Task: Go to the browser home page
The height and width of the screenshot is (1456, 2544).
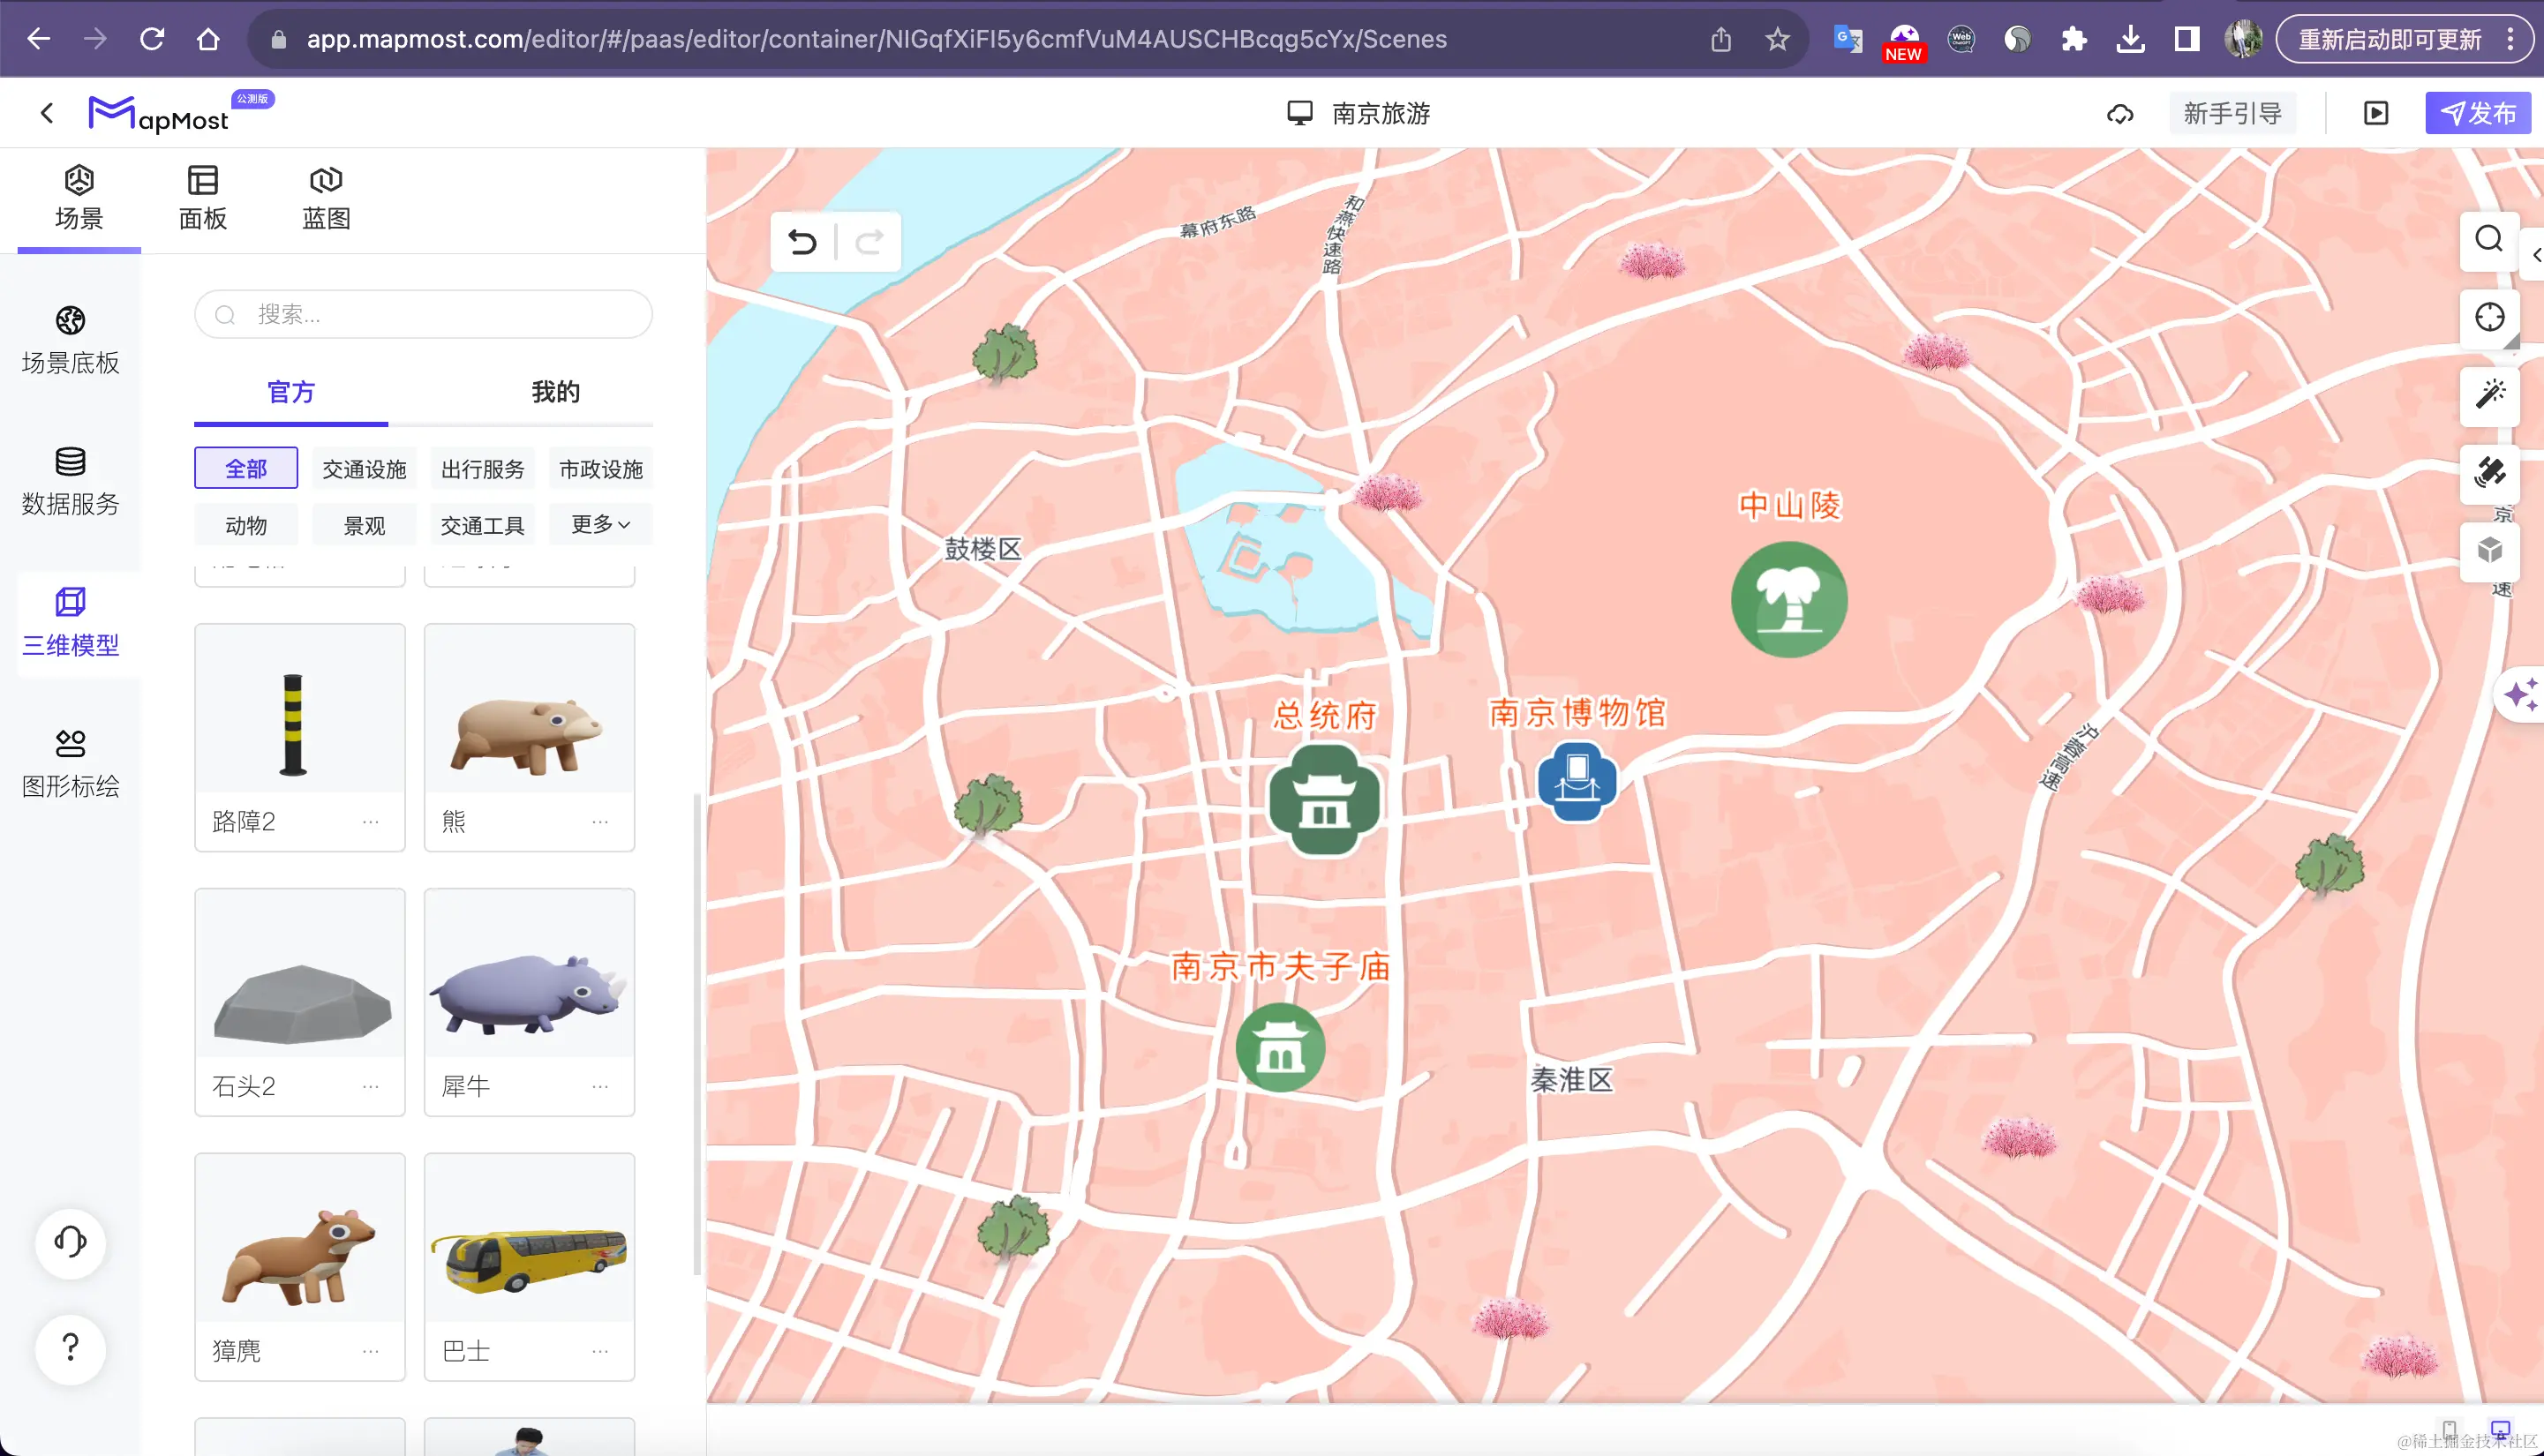Action: 208,39
